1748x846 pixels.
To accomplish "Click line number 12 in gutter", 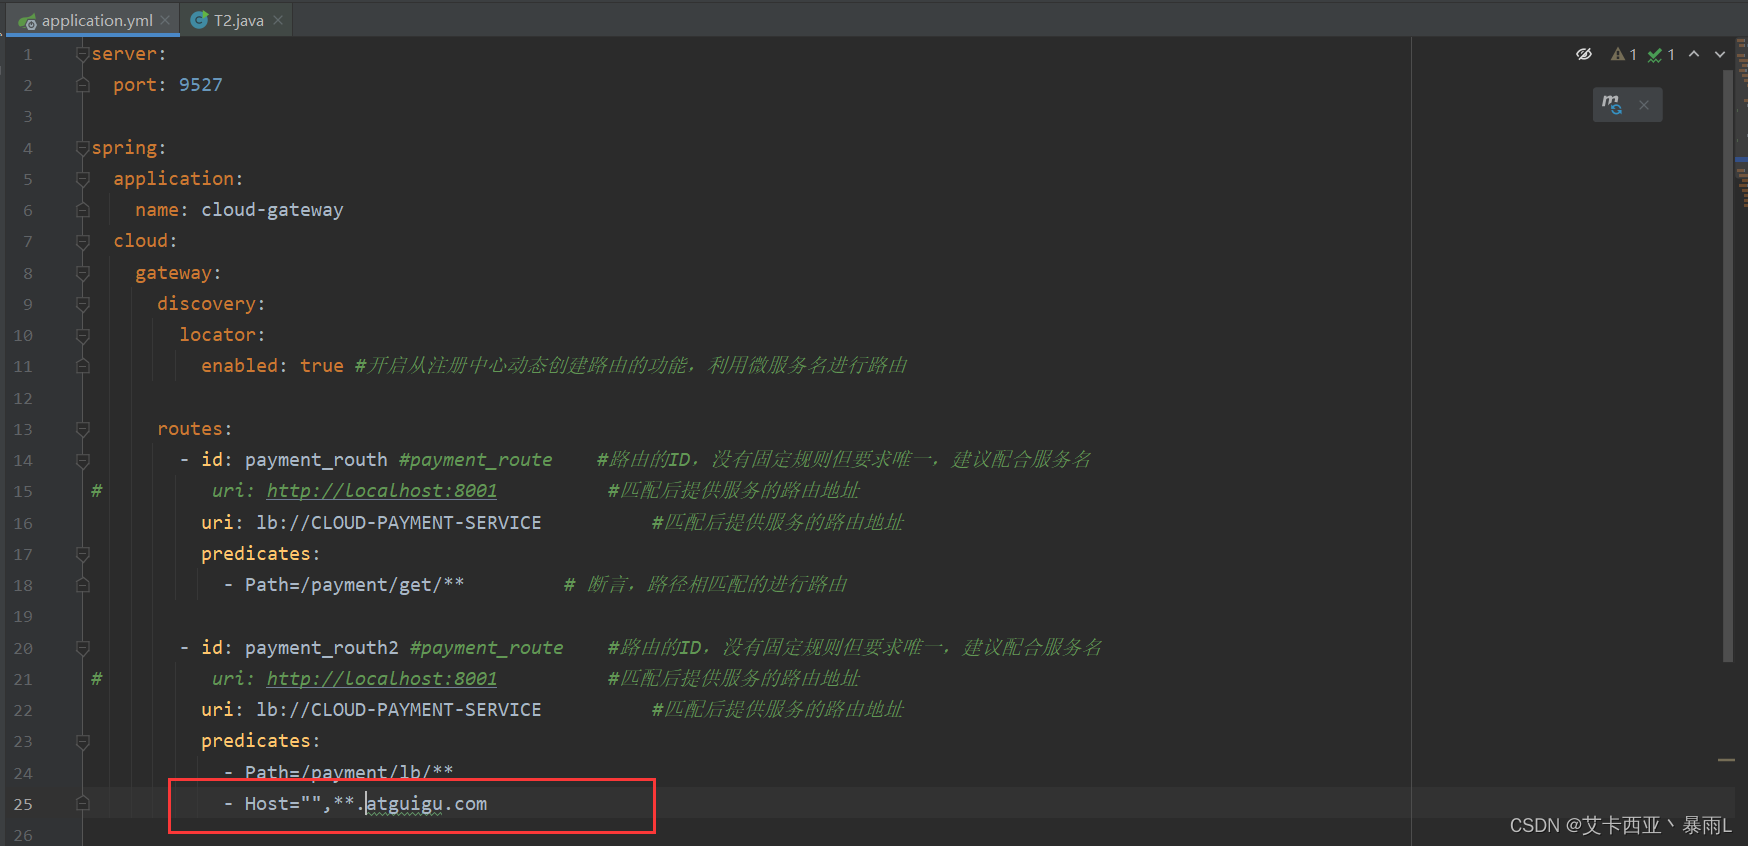I will pyautogui.click(x=23, y=398).
